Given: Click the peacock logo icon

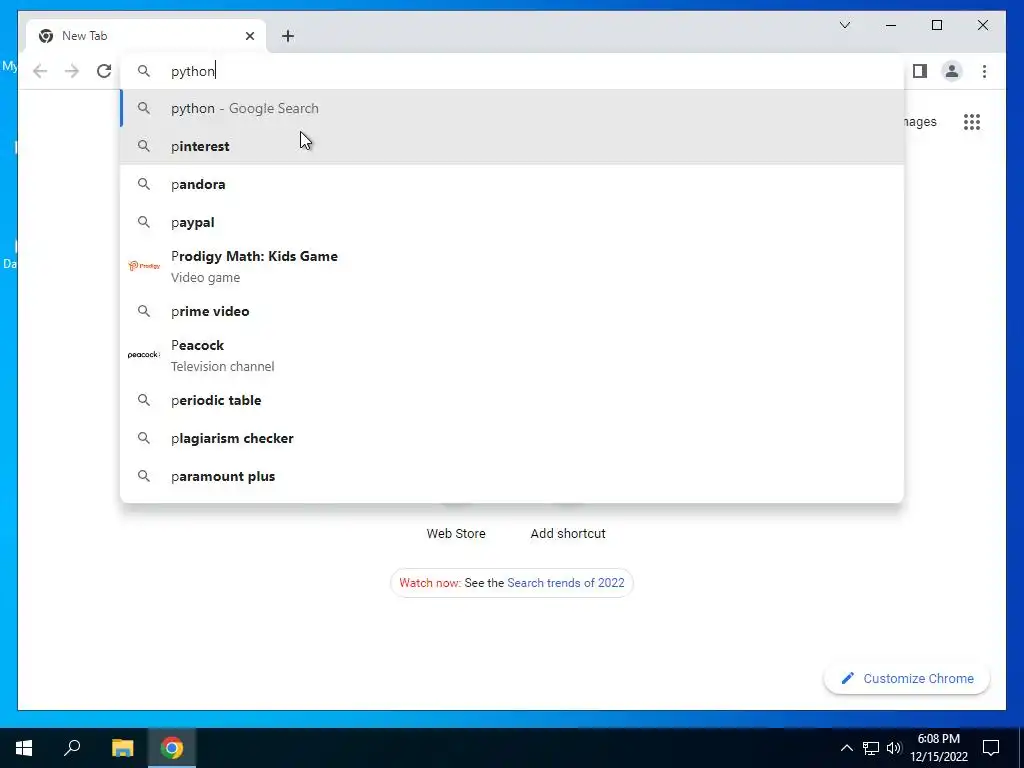Looking at the screenshot, I should point(144,355).
